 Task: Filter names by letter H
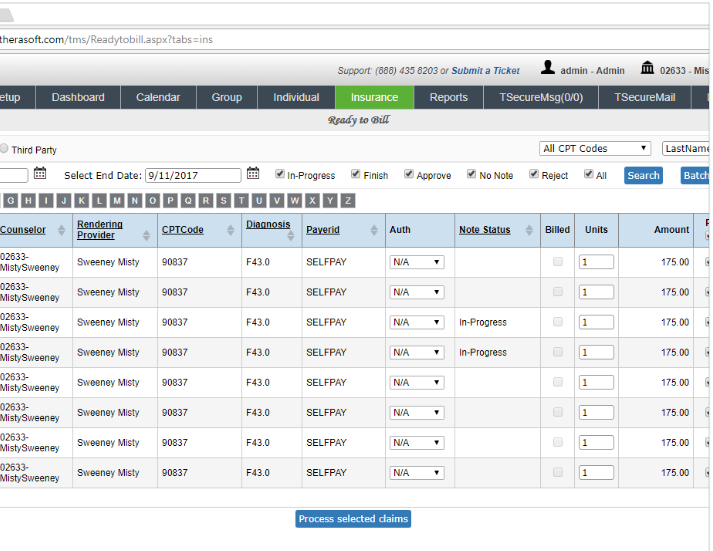click(x=28, y=200)
